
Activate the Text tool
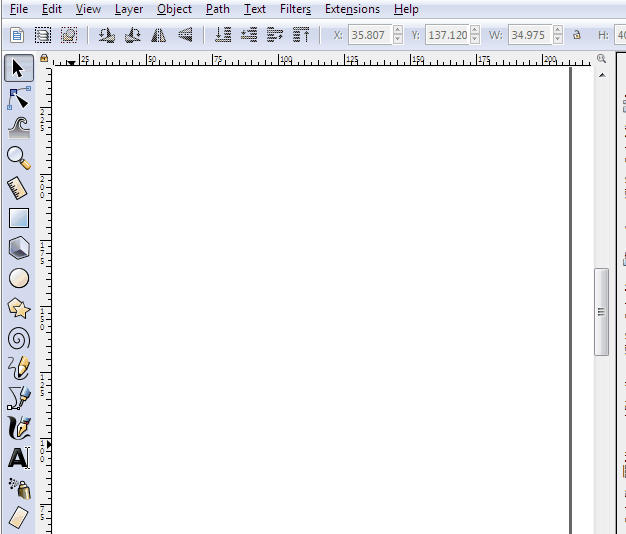click(x=18, y=459)
